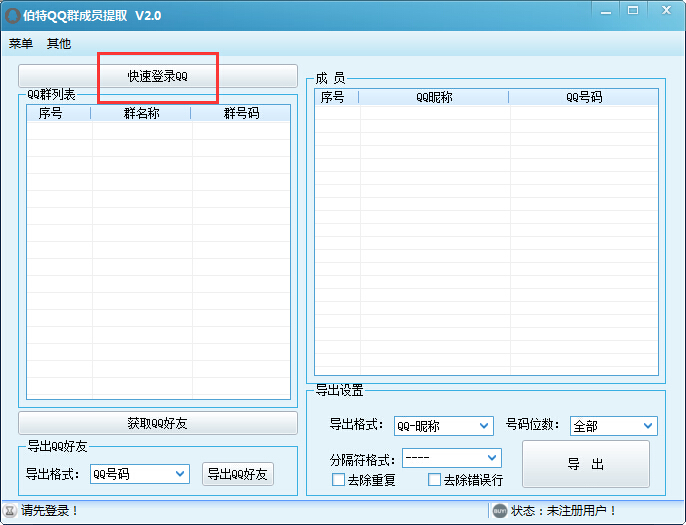This screenshot has width=686, height=525.
Task: Maximize the 伯特QQ群成员提取 window
Action: click(633, 11)
